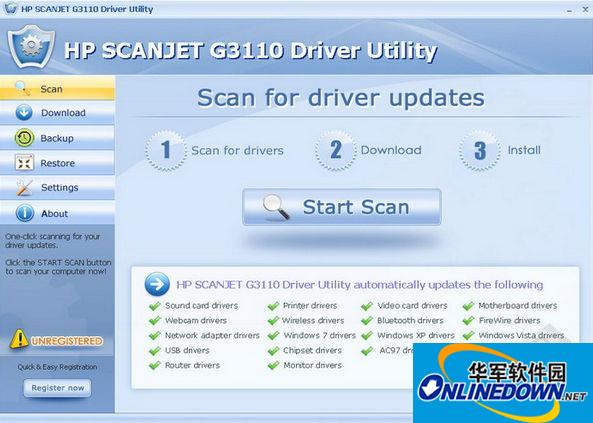593x423 pixels.
Task: Click the Start Scan button
Action: [x=342, y=207]
